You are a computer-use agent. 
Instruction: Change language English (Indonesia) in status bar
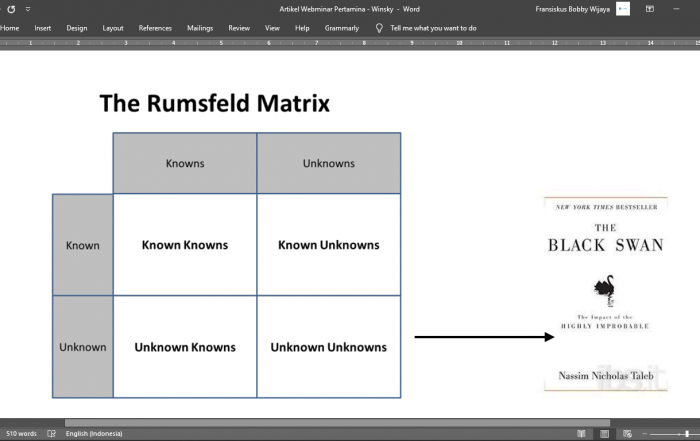click(94, 434)
